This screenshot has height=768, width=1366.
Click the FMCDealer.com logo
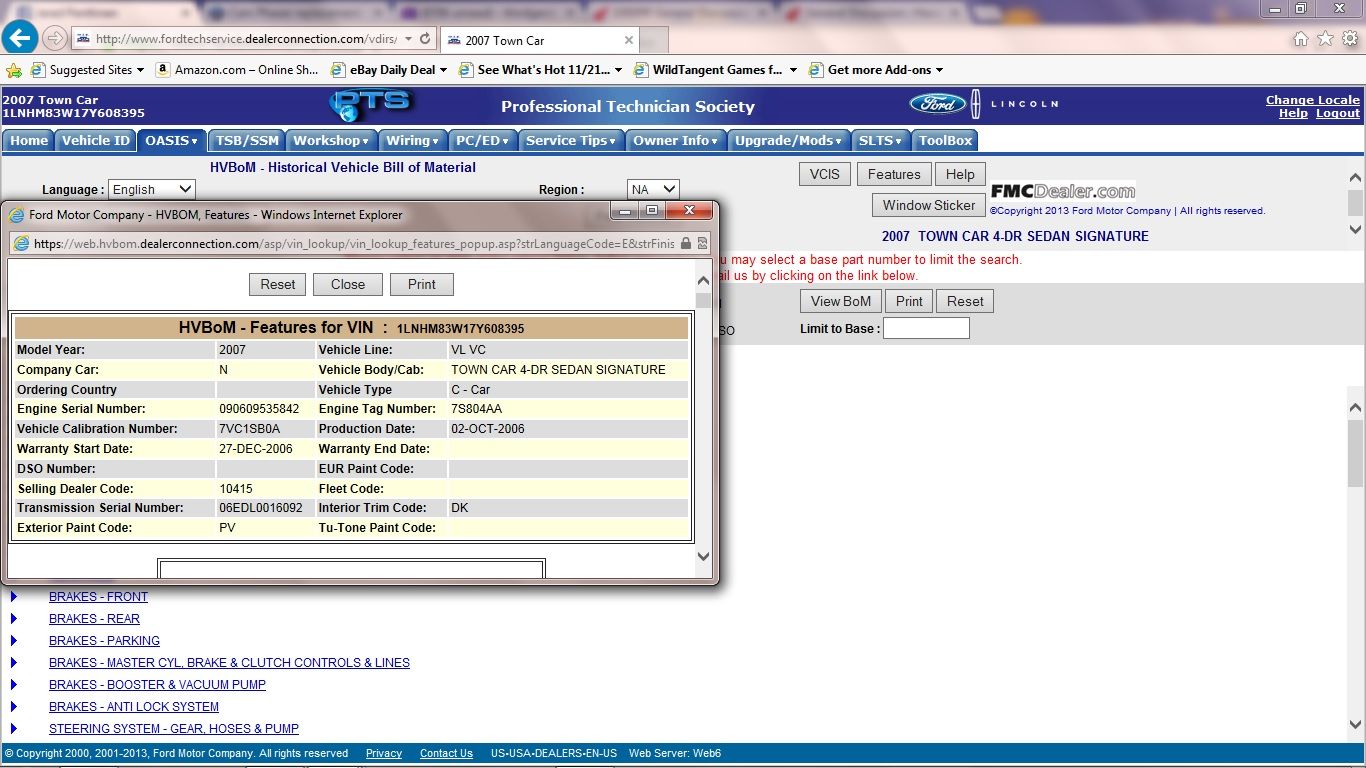point(1062,191)
